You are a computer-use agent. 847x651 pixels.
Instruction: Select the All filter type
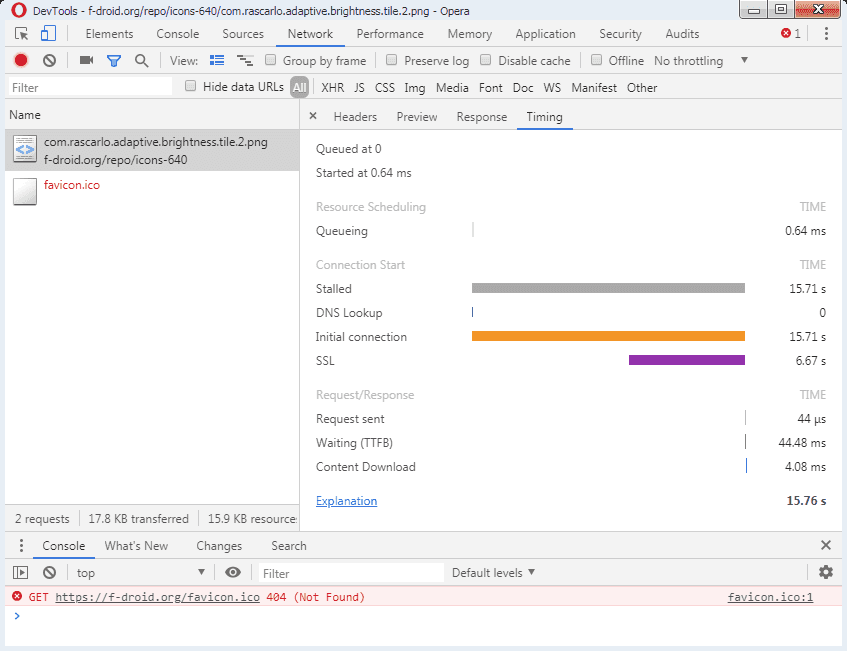pos(299,88)
